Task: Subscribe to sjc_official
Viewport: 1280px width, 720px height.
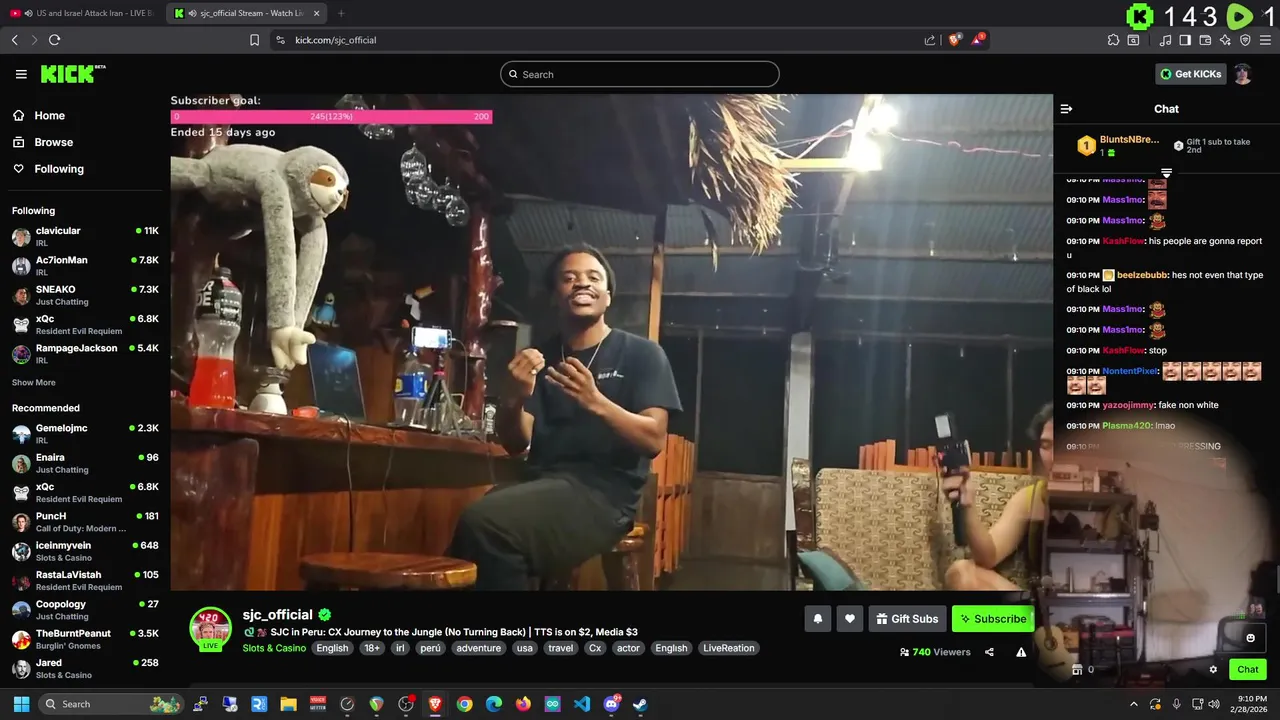Action: [x=993, y=619]
